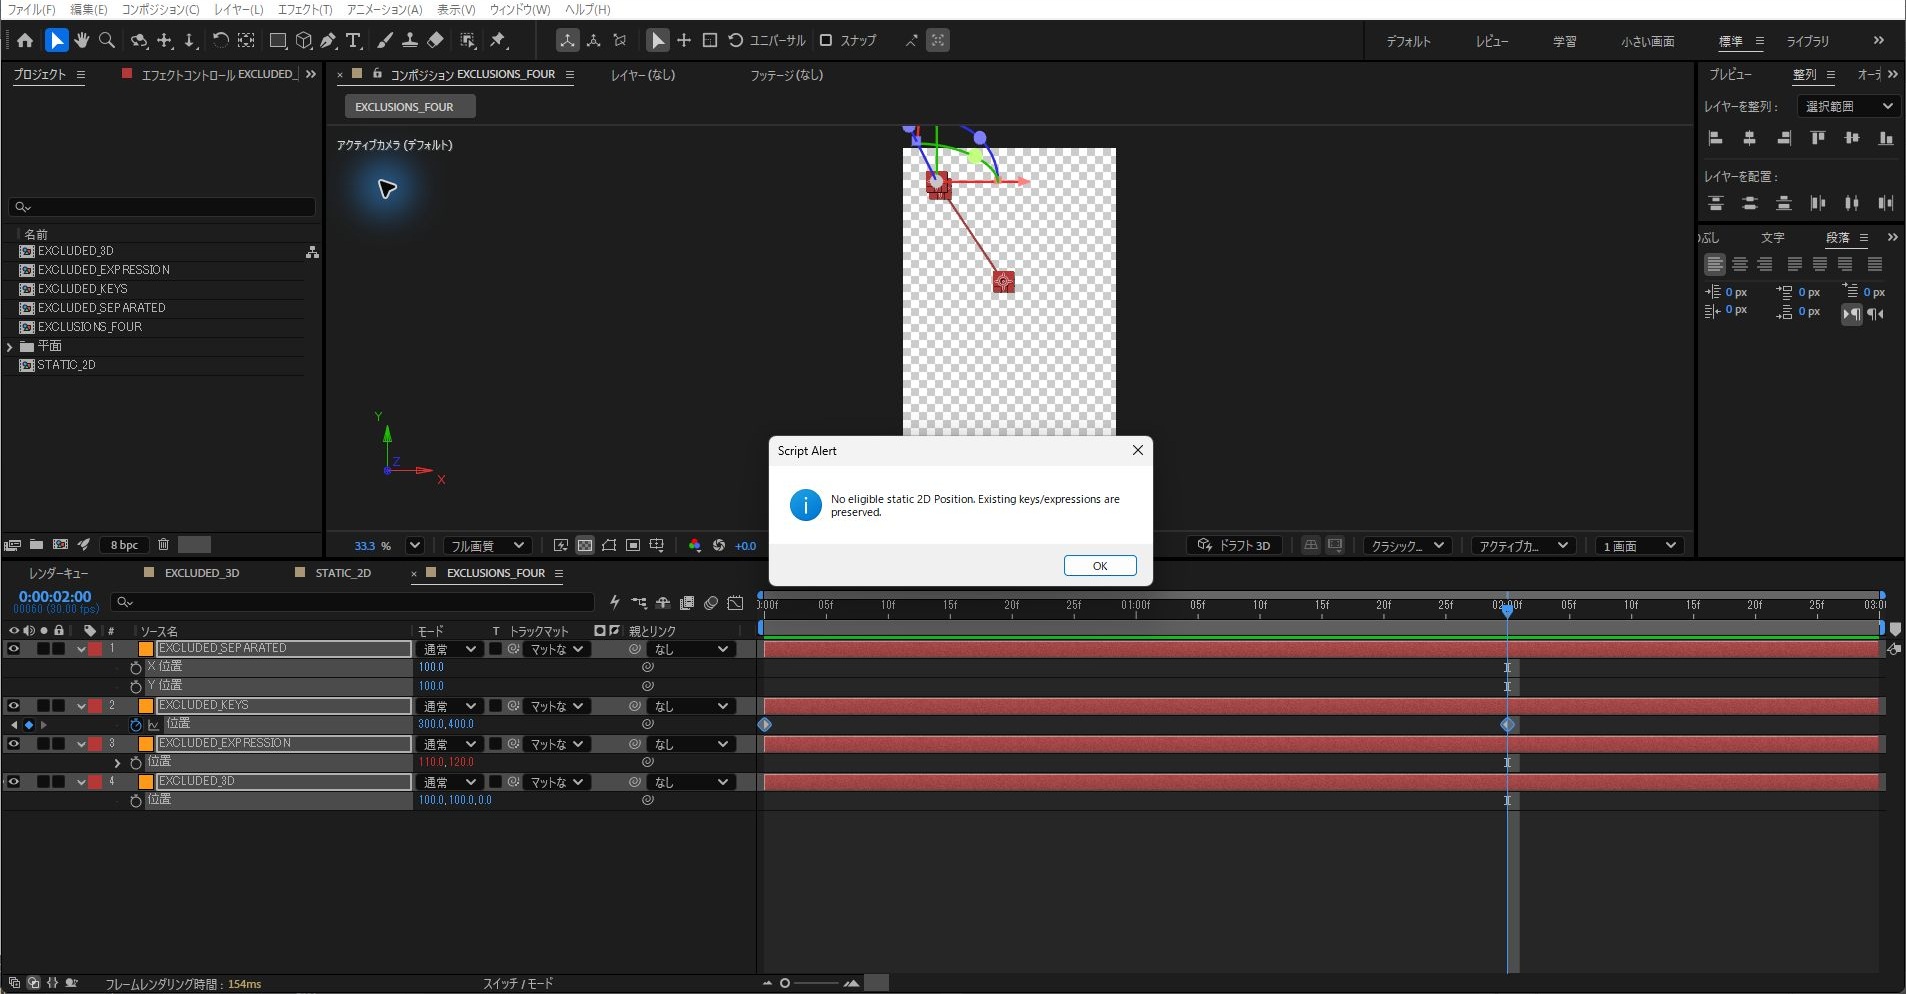The height and width of the screenshot is (994, 1906).
Task: Click align left edges icon
Action: coord(1716,138)
